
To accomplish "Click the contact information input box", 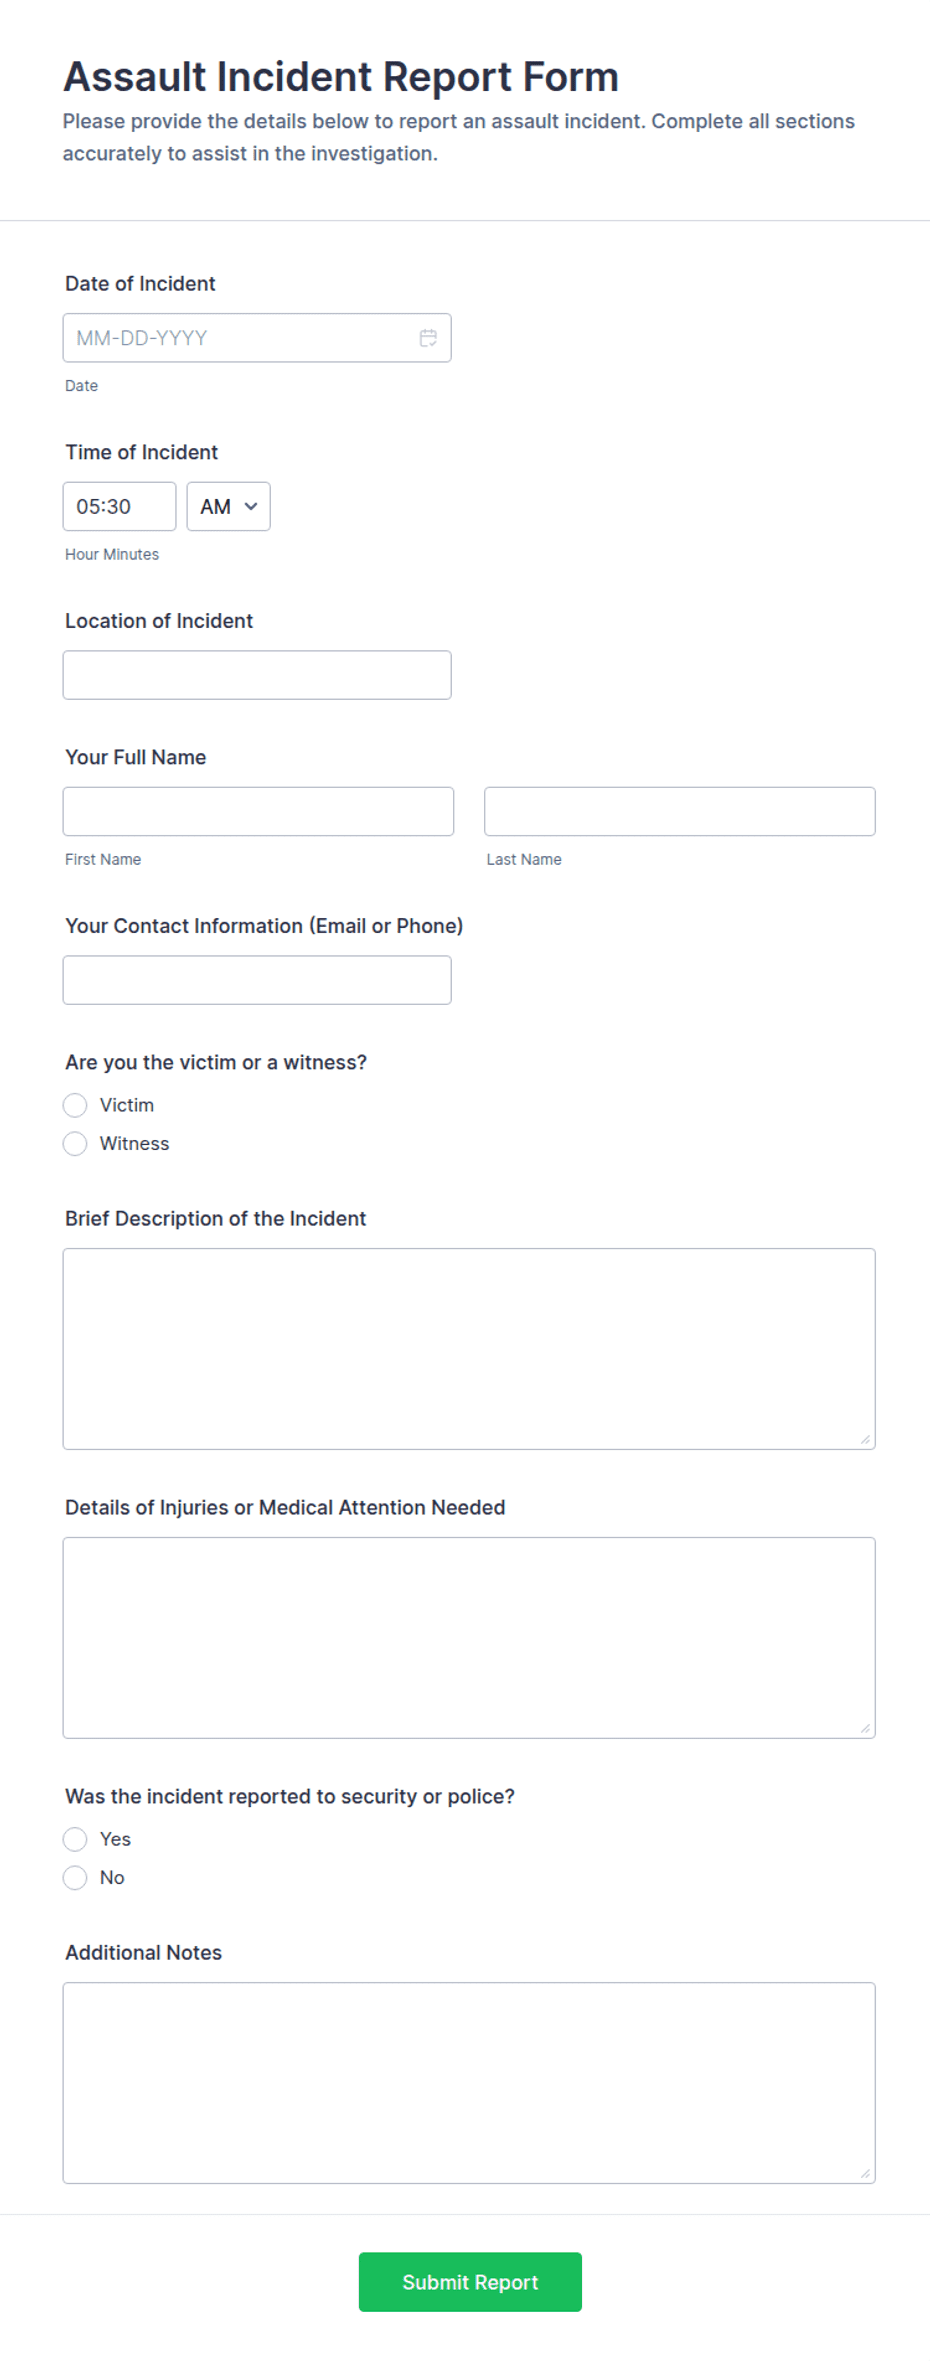I will tap(256, 979).
